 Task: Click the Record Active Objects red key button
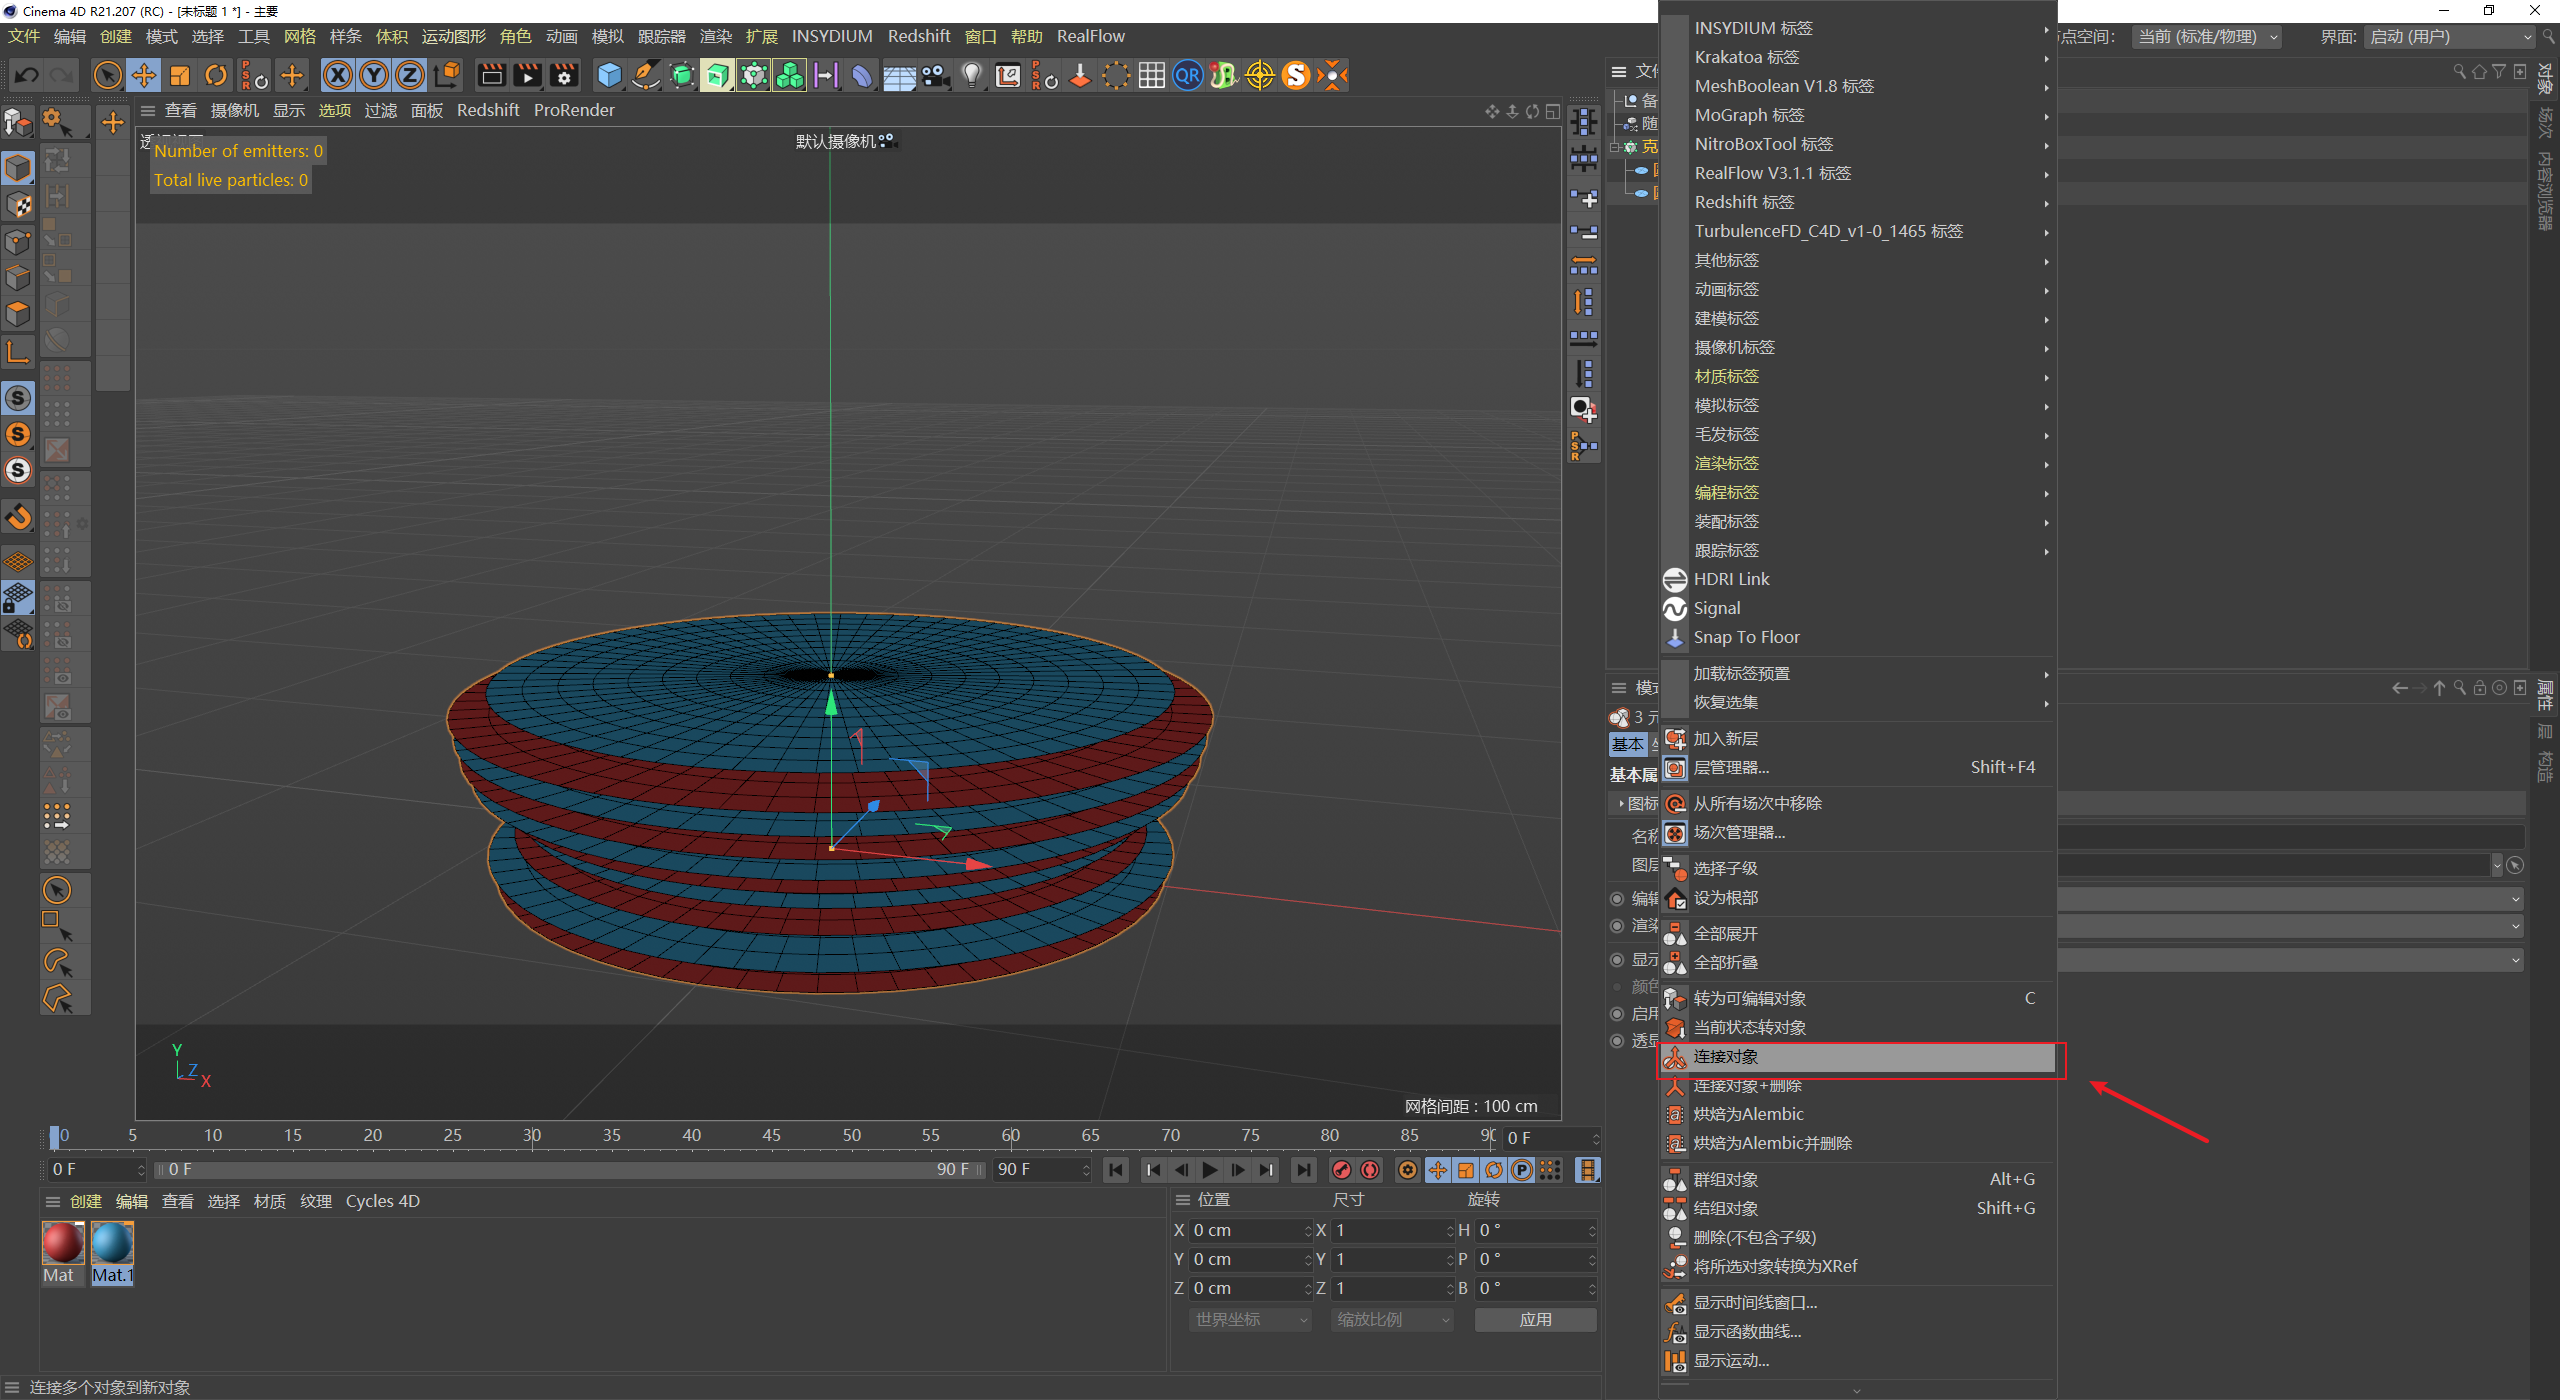click(x=1342, y=1170)
